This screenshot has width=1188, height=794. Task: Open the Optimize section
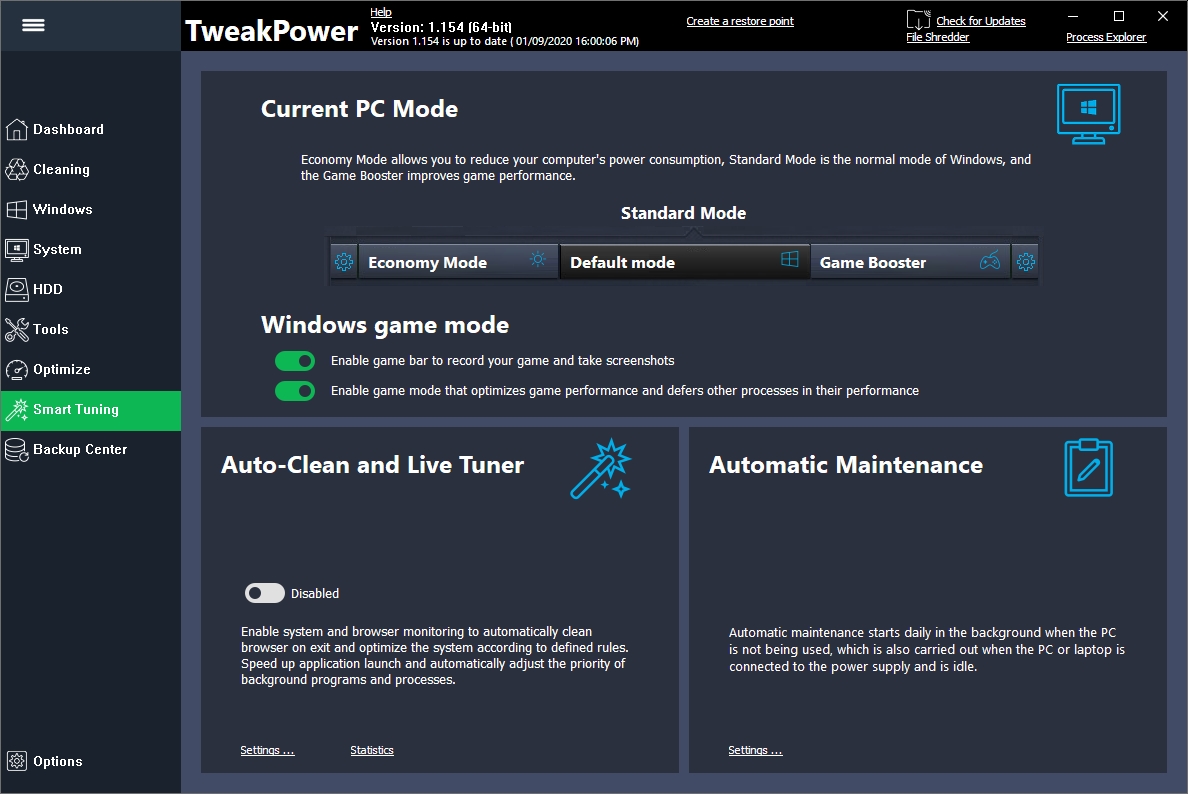click(90, 370)
